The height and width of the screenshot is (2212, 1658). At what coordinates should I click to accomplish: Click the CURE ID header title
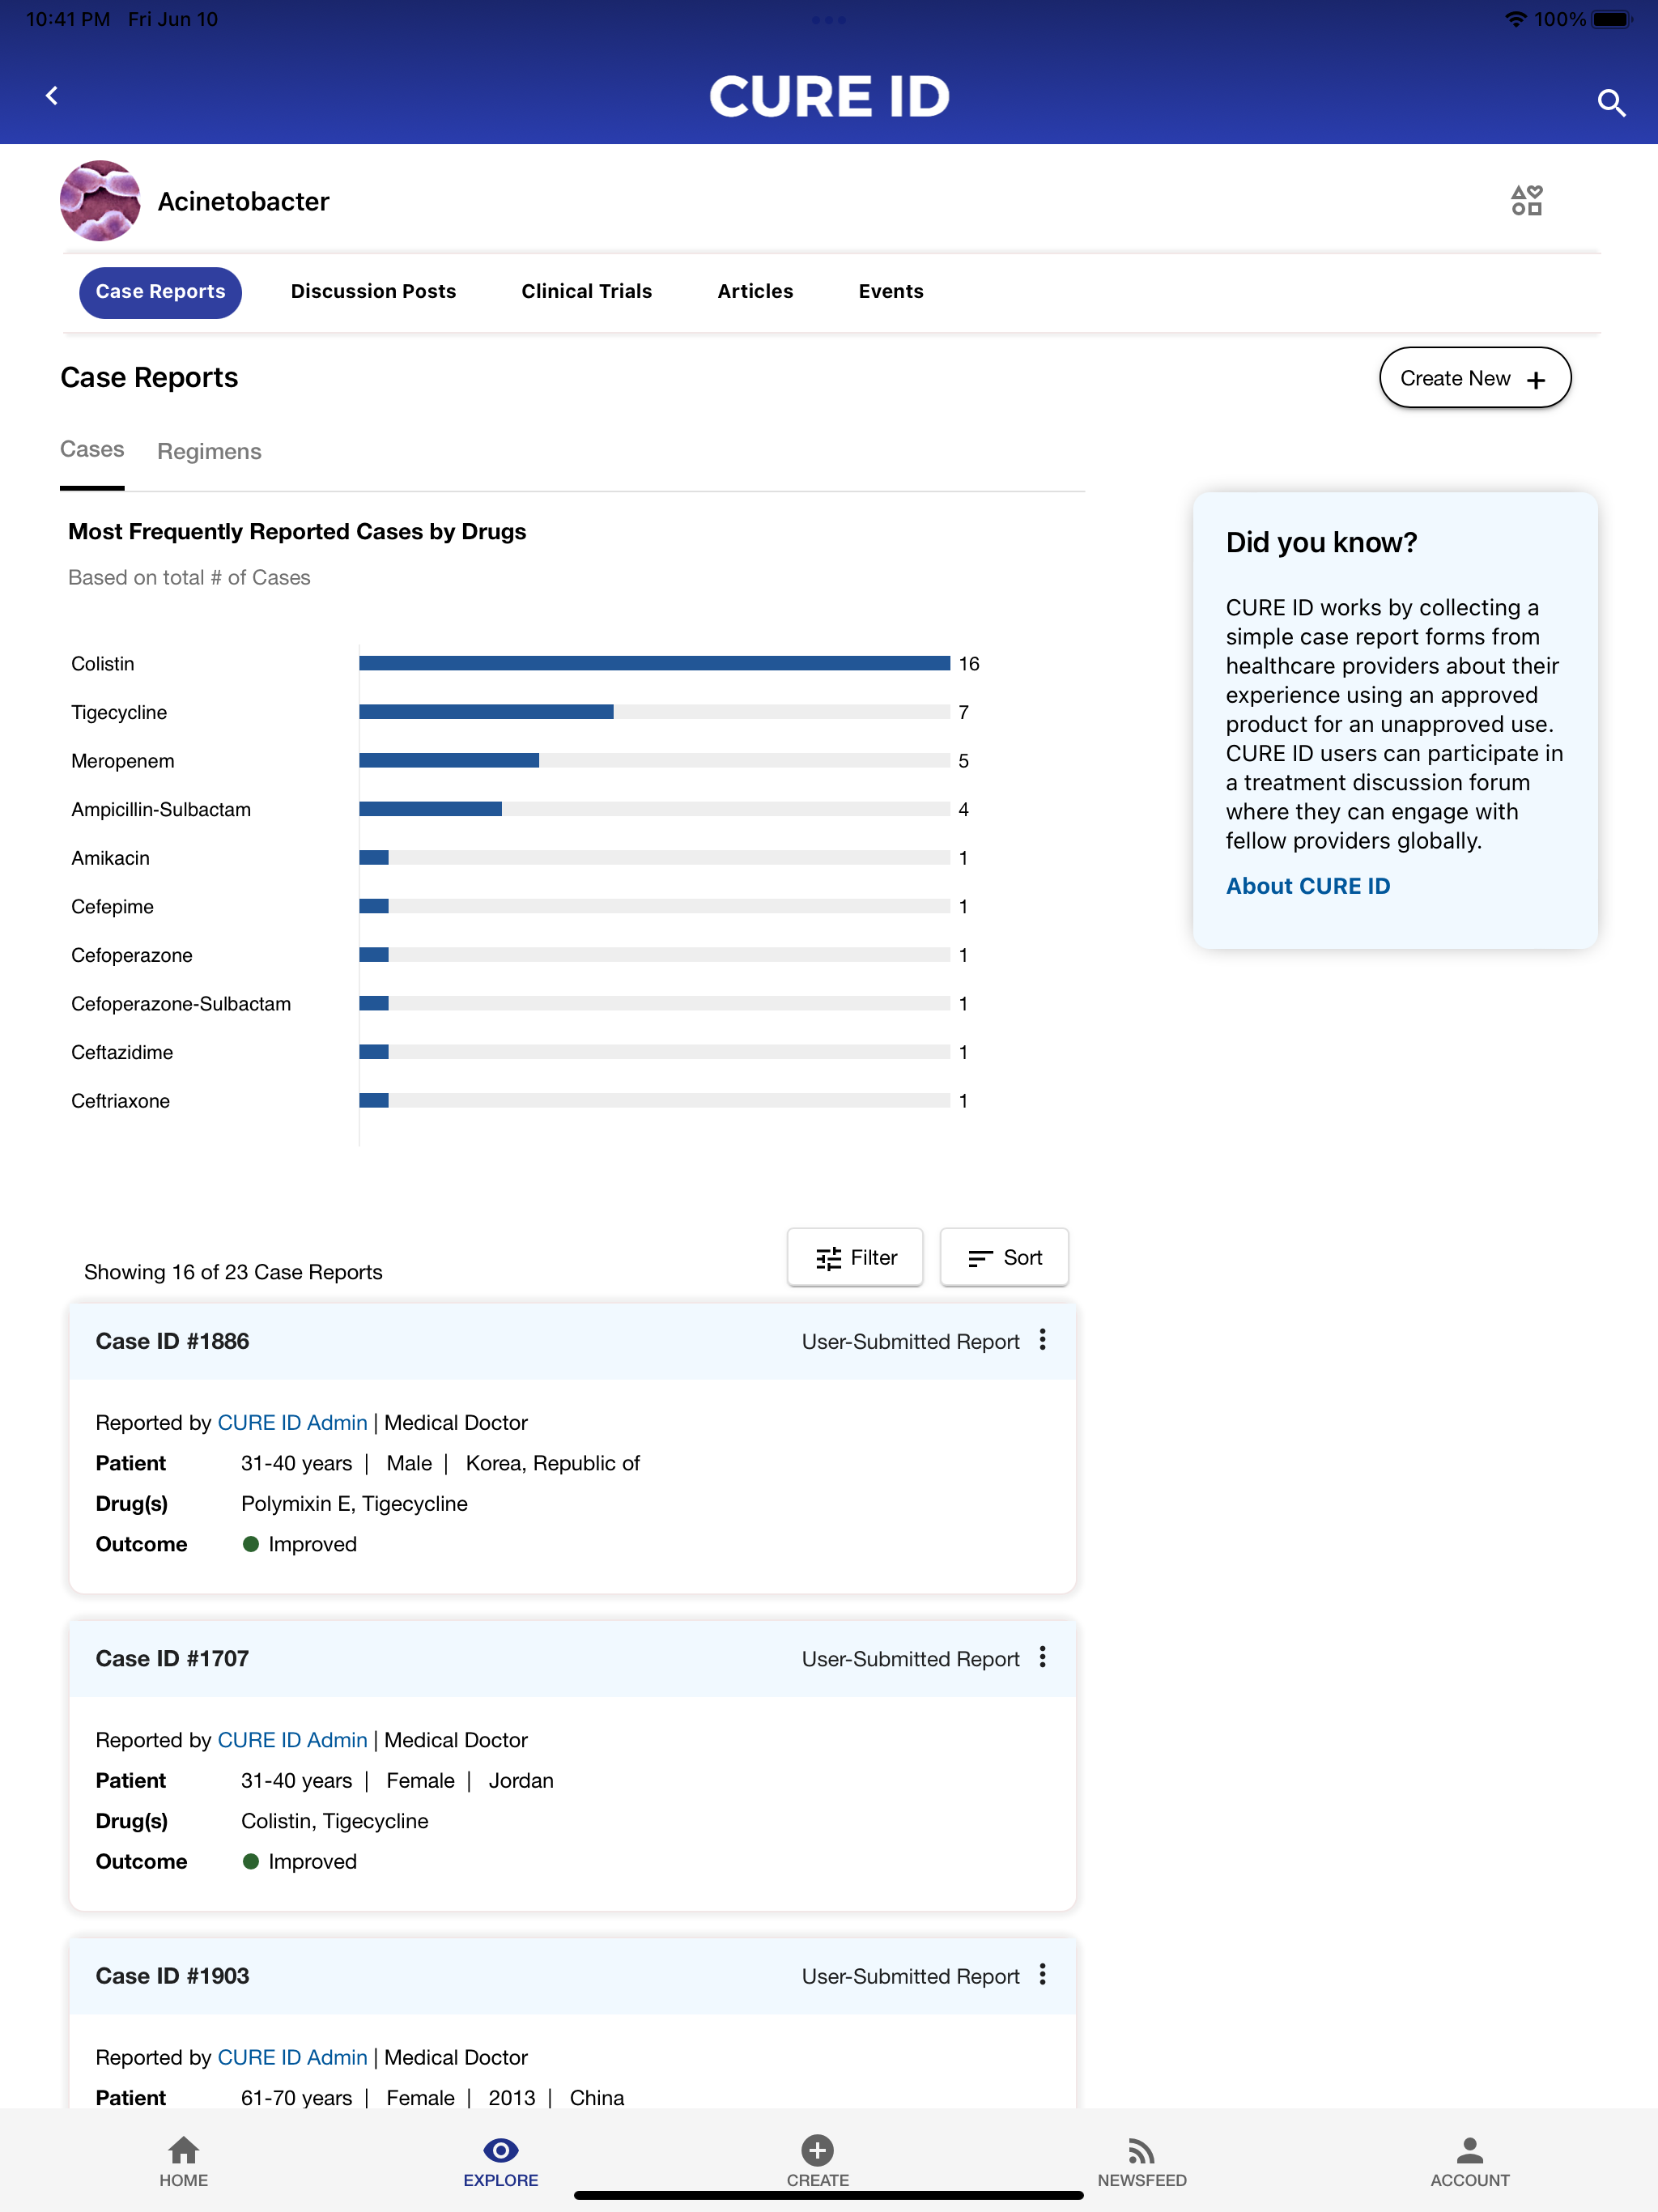point(829,96)
